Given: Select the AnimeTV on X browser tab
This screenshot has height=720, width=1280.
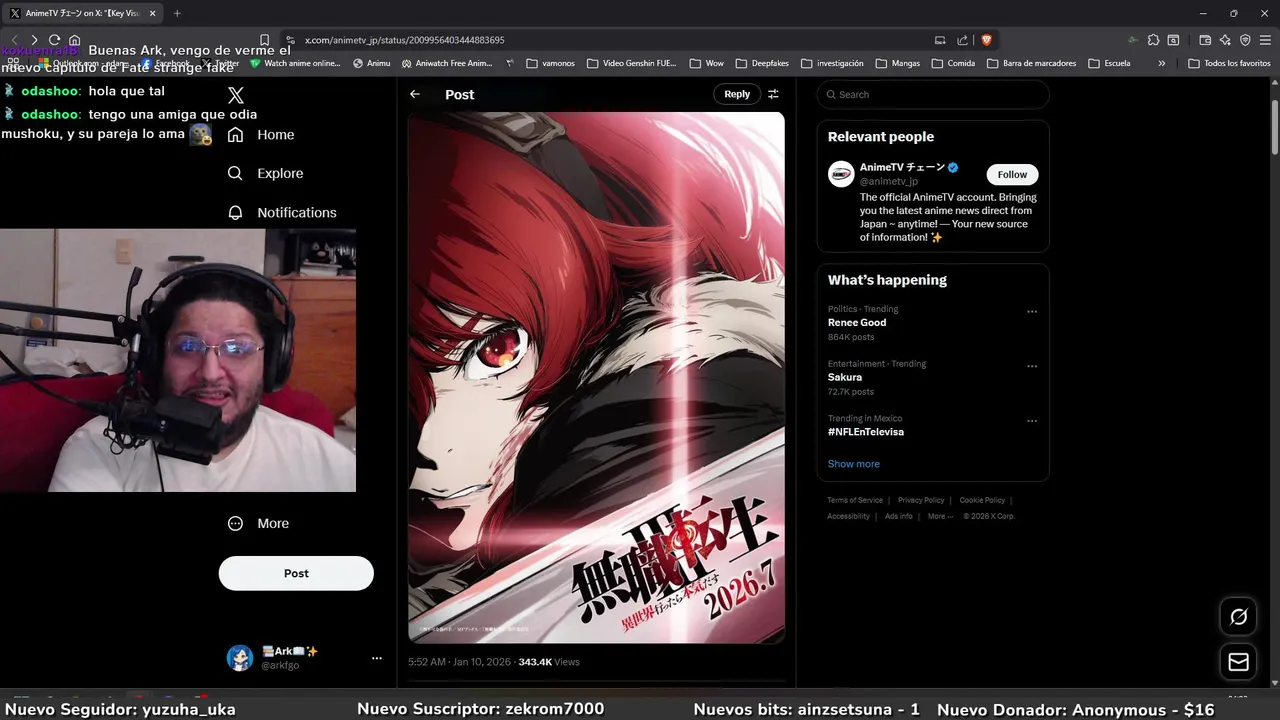Looking at the screenshot, I should [83, 13].
